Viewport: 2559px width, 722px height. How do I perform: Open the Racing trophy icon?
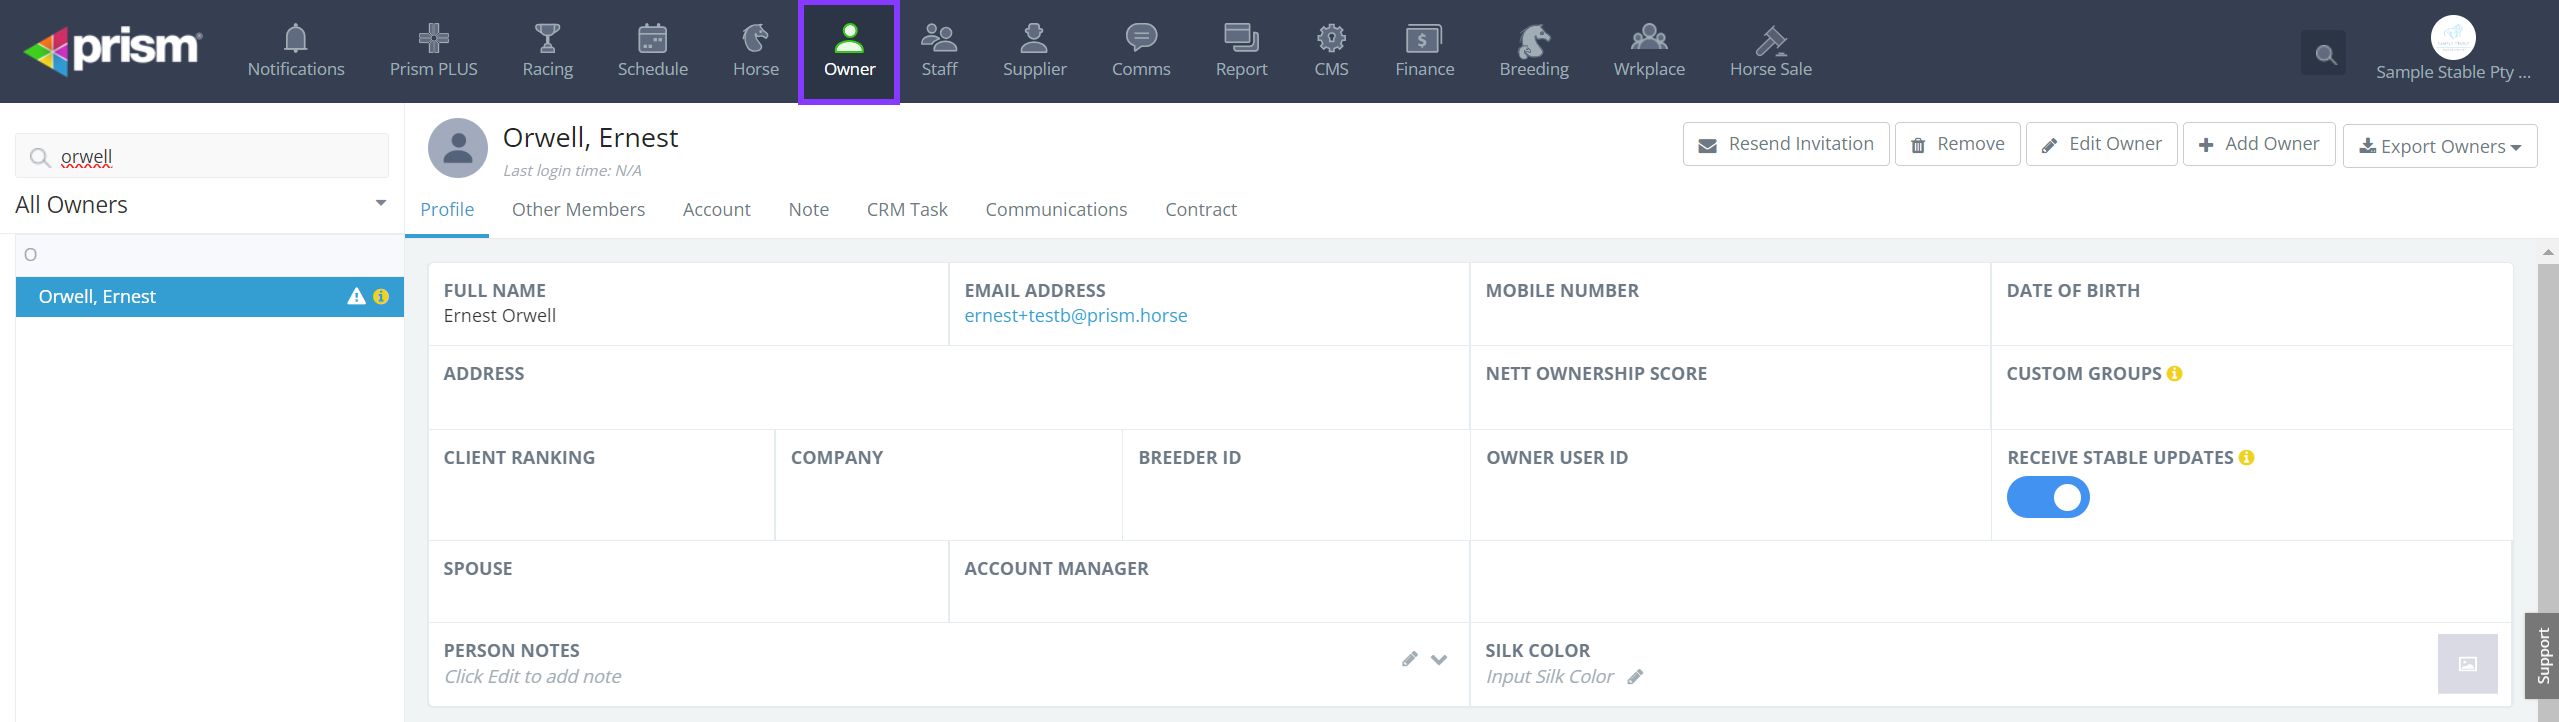tap(547, 40)
